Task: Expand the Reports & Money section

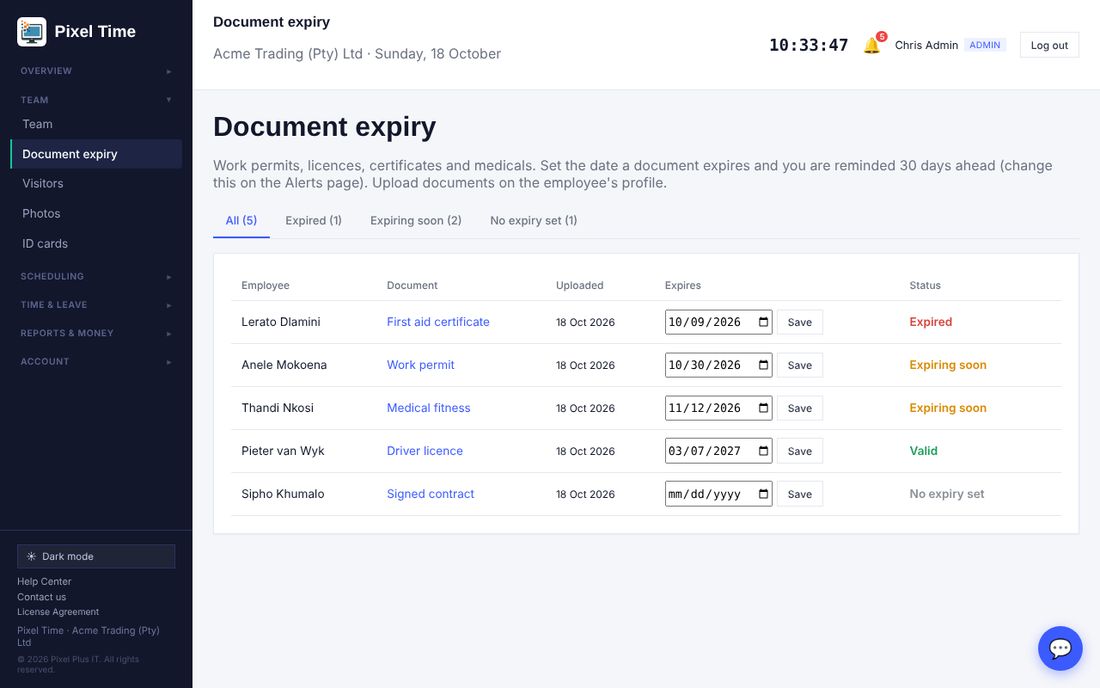Action: [96, 333]
